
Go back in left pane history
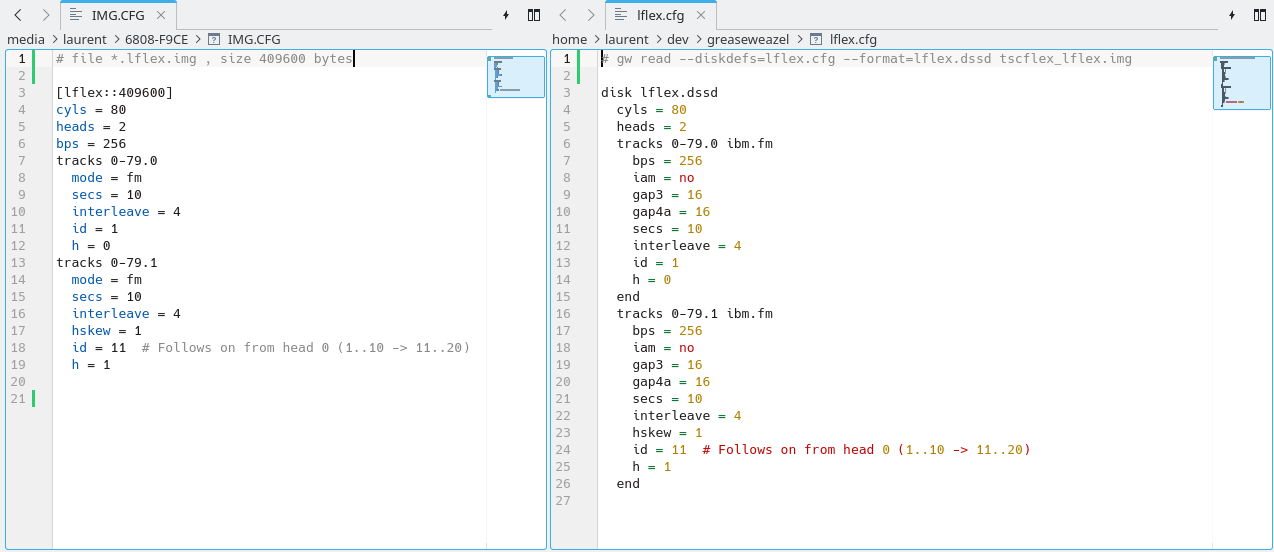pyautogui.click(x=18, y=15)
